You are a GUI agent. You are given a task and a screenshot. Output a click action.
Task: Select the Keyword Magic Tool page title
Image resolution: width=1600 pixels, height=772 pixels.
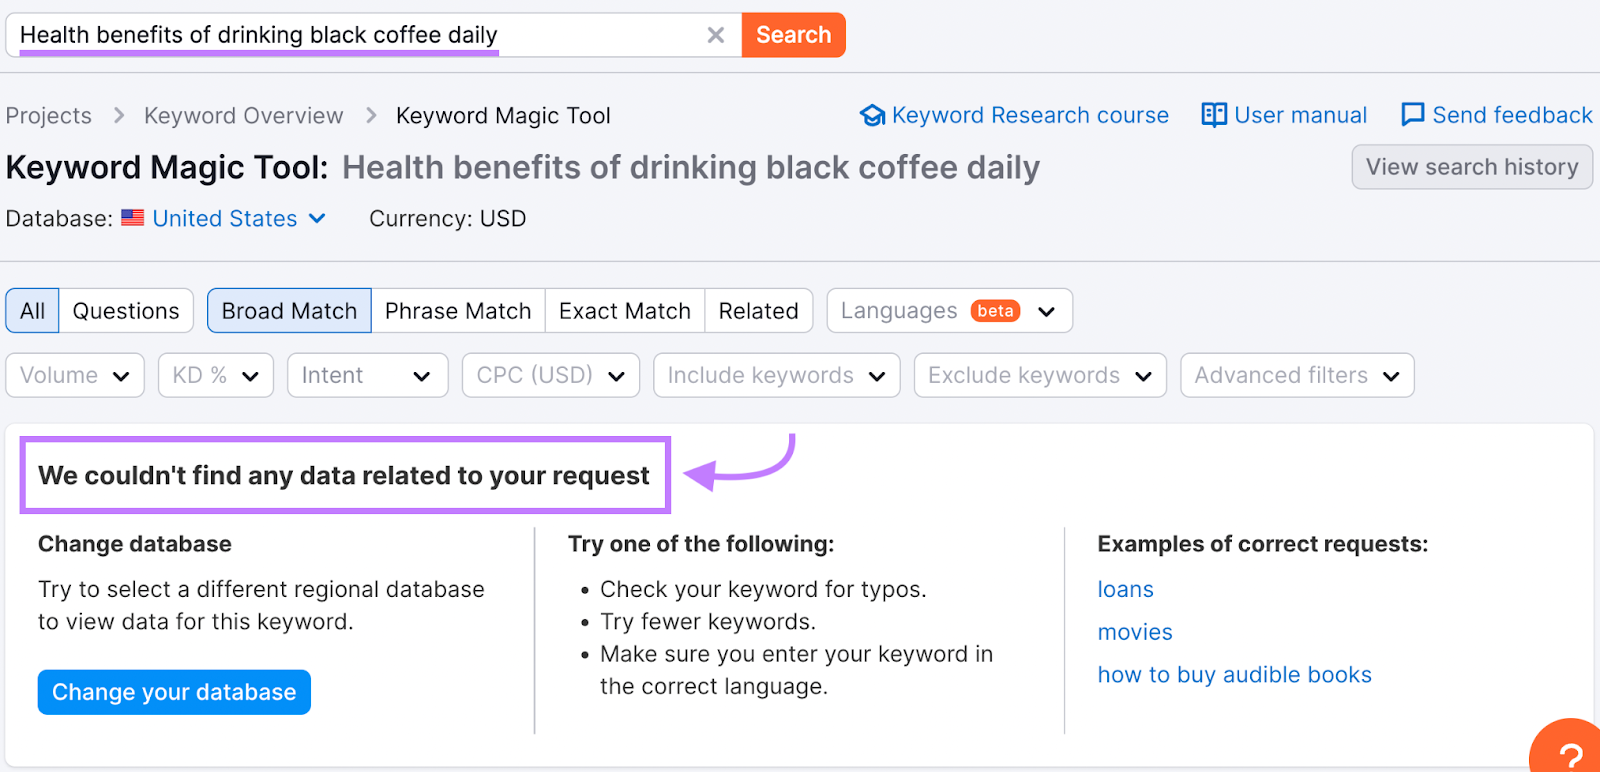tap(523, 167)
